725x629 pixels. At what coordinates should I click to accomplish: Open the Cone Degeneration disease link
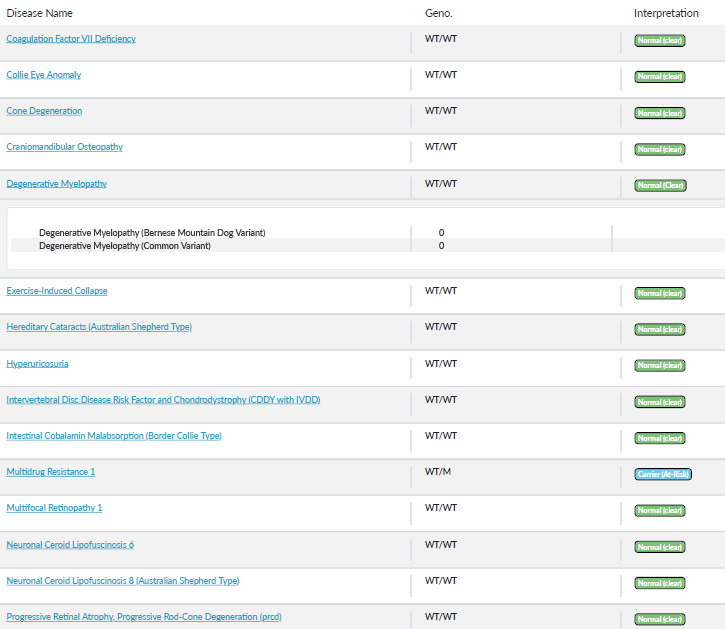[44, 111]
